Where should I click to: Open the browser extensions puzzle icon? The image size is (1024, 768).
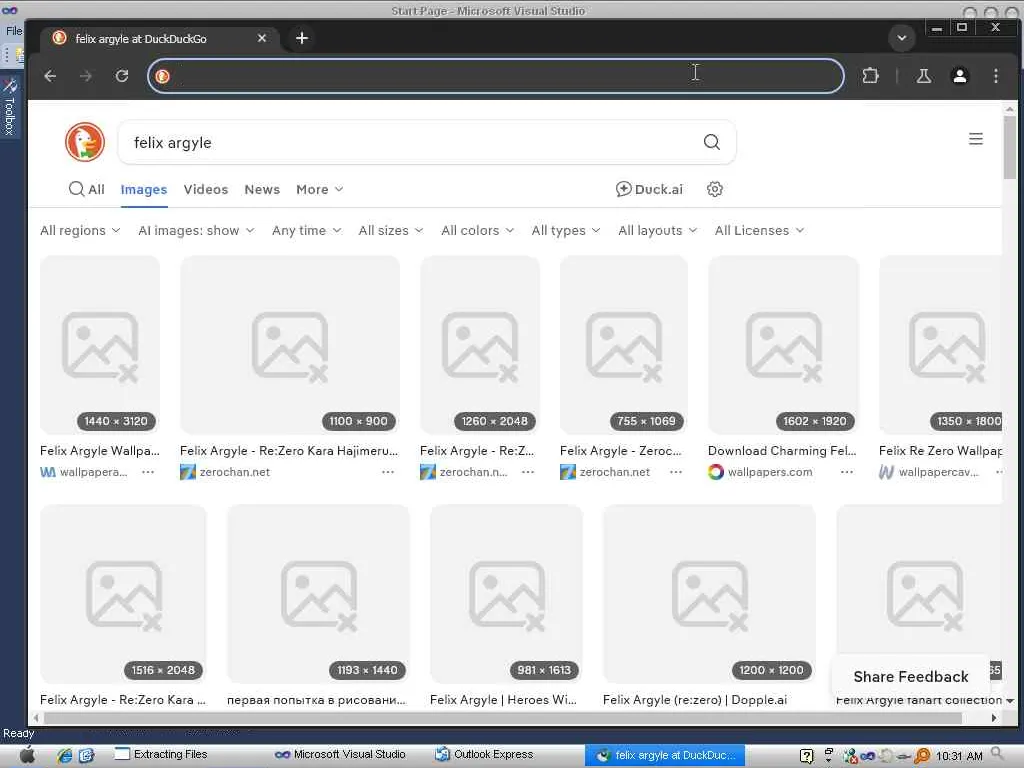pos(870,76)
